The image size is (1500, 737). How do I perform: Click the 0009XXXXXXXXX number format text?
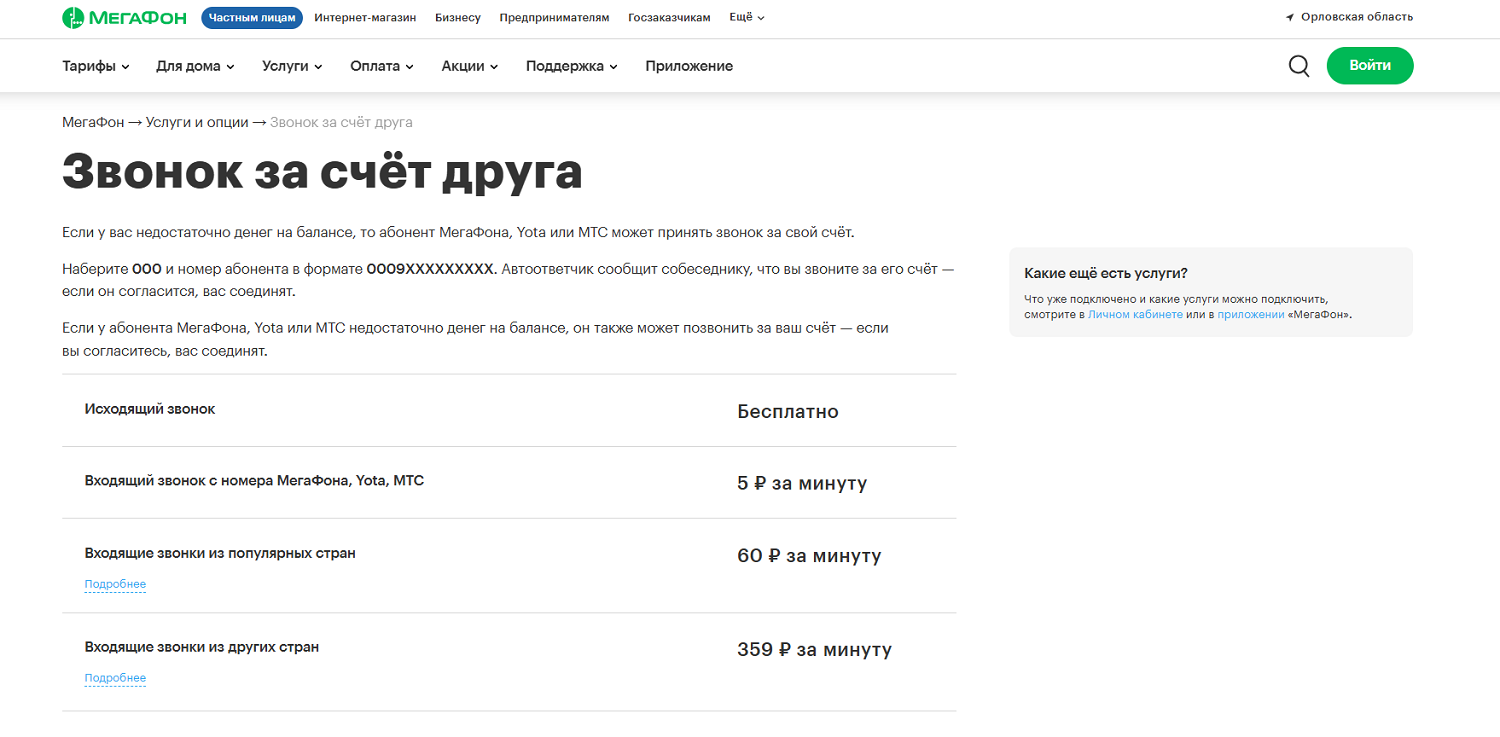[x=430, y=269]
